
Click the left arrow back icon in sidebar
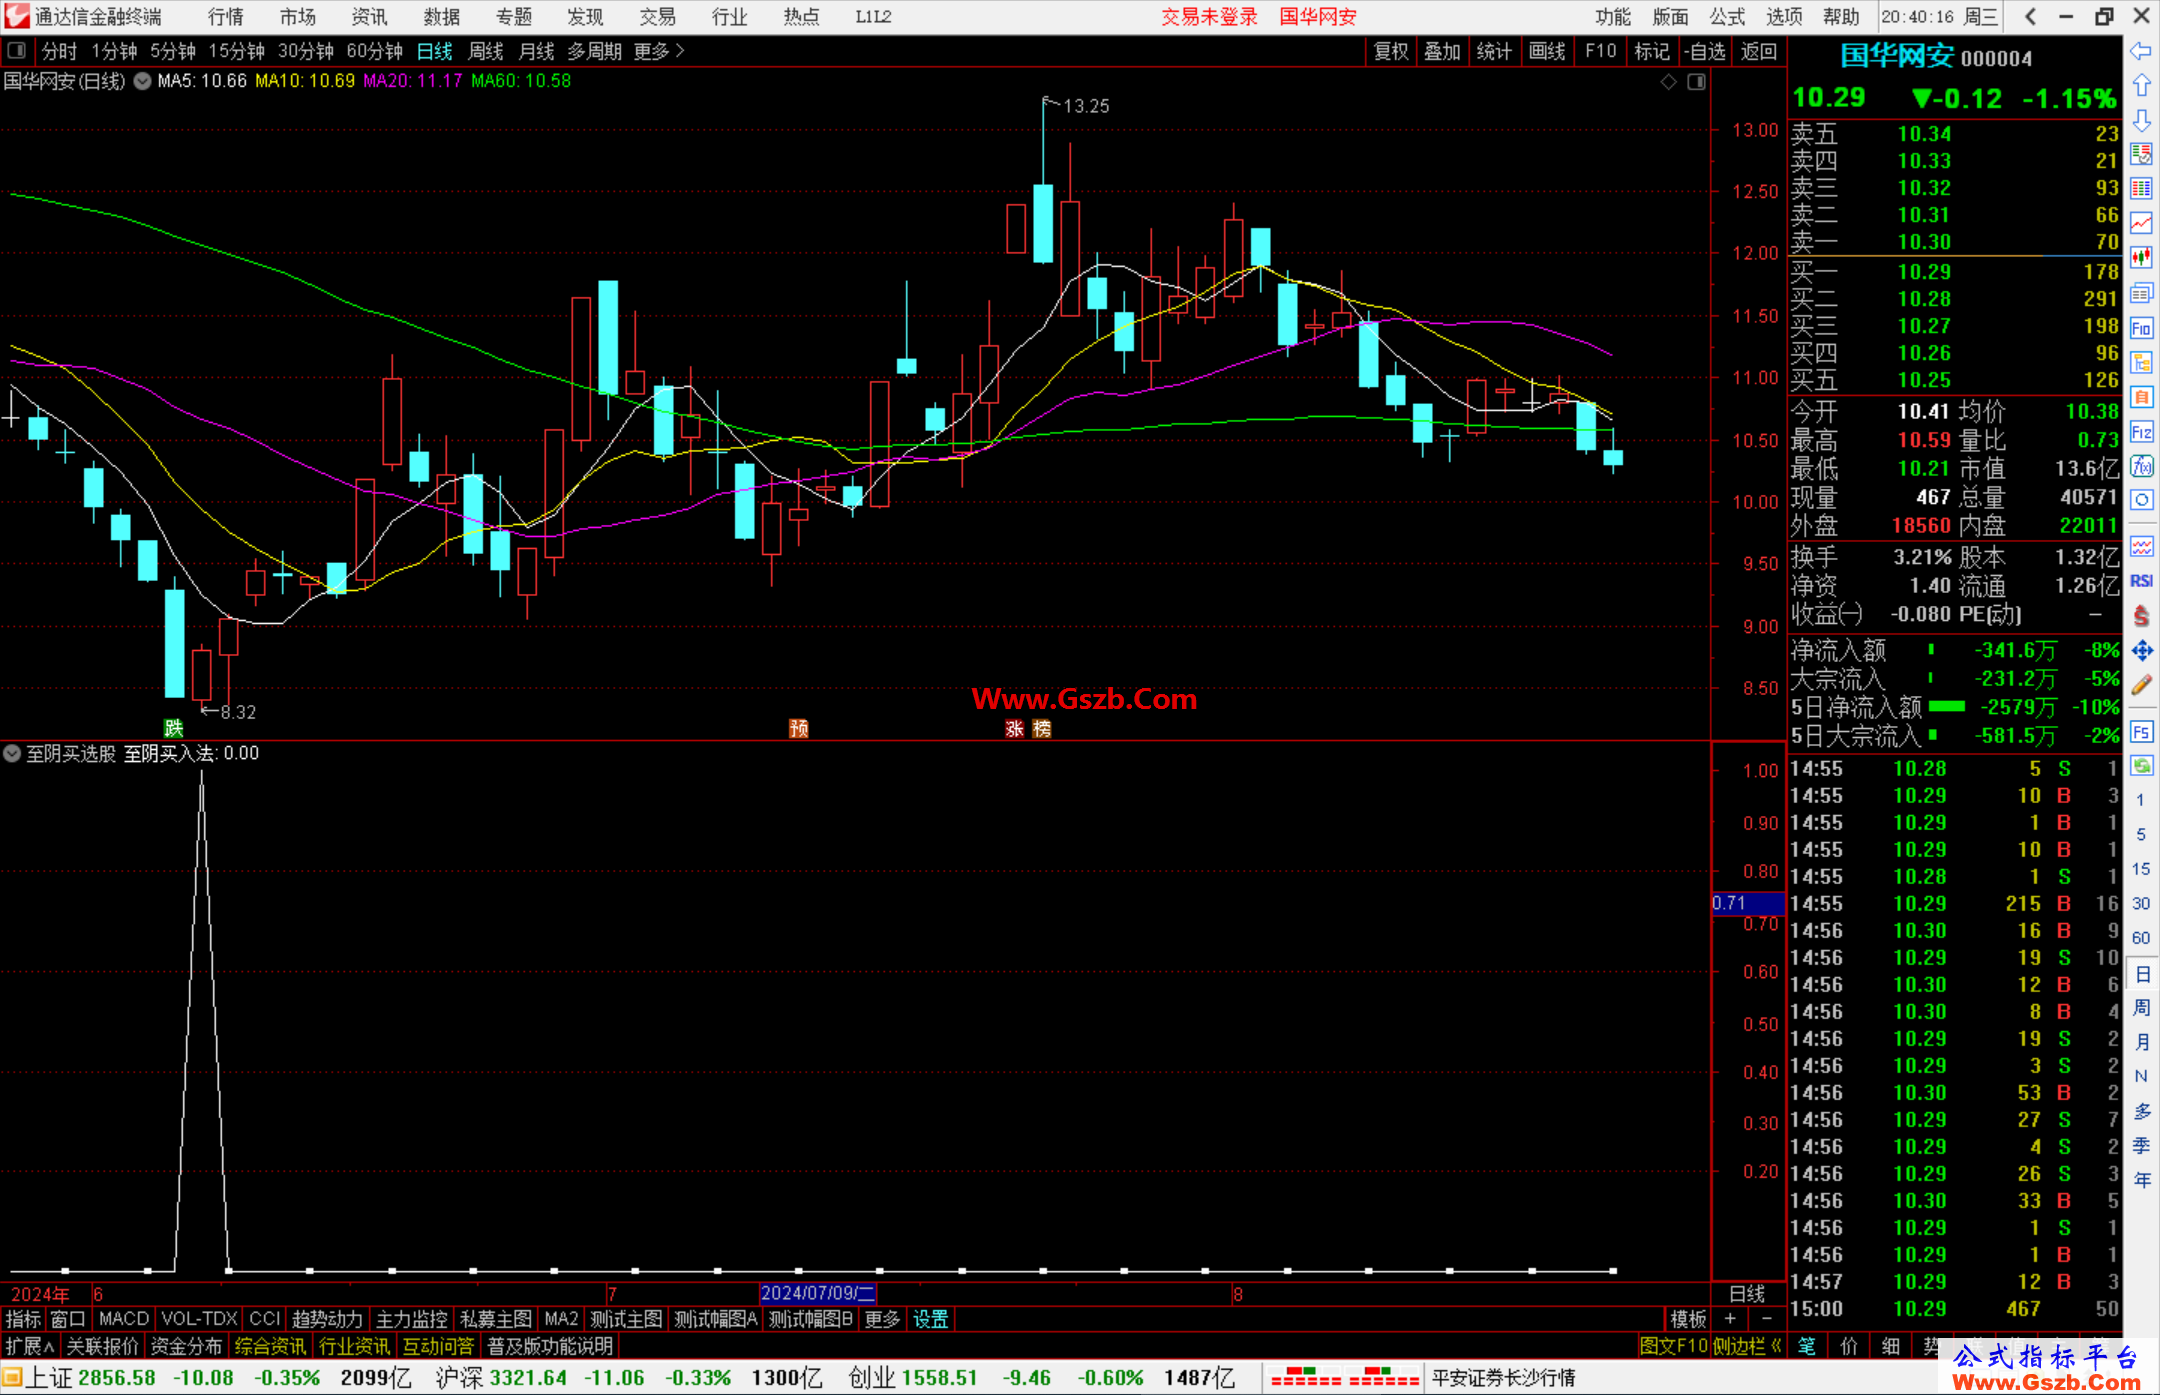tap(2141, 51)
